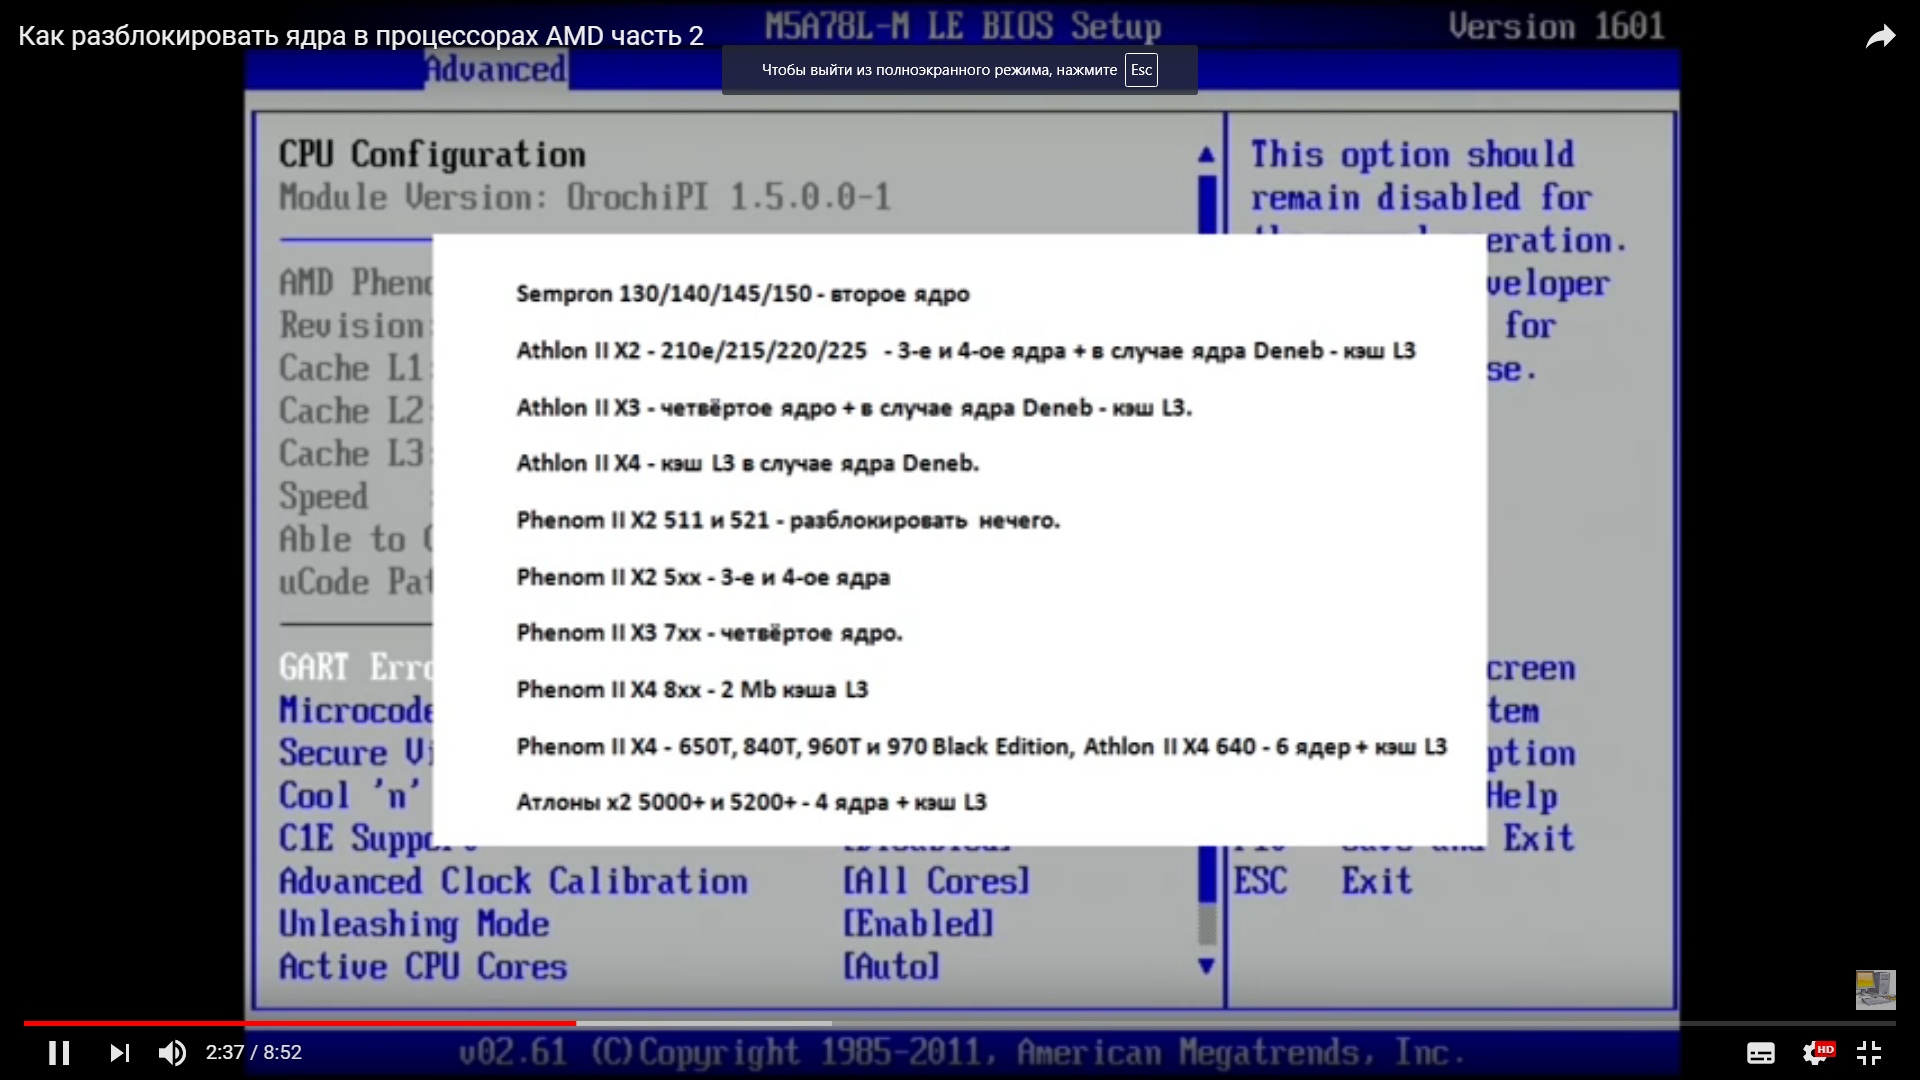
Task: Toggle subtitles on the video
Action: 1760,1052
